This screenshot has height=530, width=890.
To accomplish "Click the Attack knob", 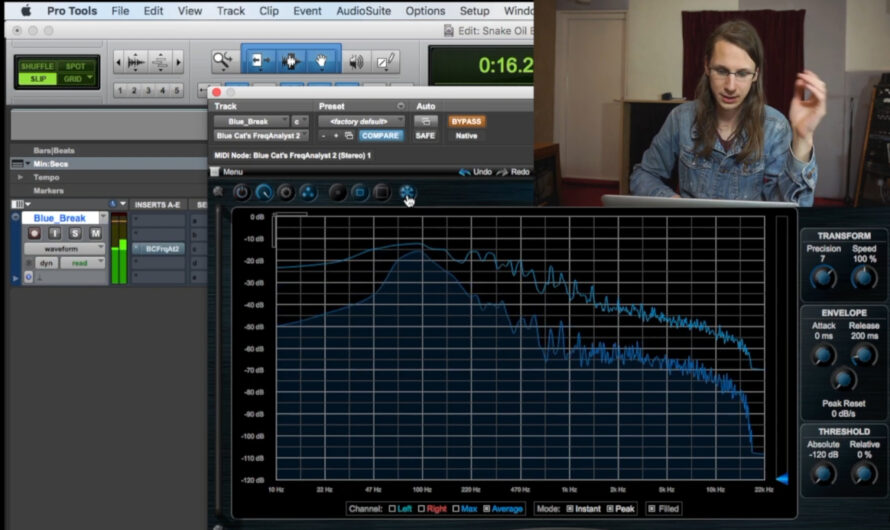I will [x=822, y=355].
